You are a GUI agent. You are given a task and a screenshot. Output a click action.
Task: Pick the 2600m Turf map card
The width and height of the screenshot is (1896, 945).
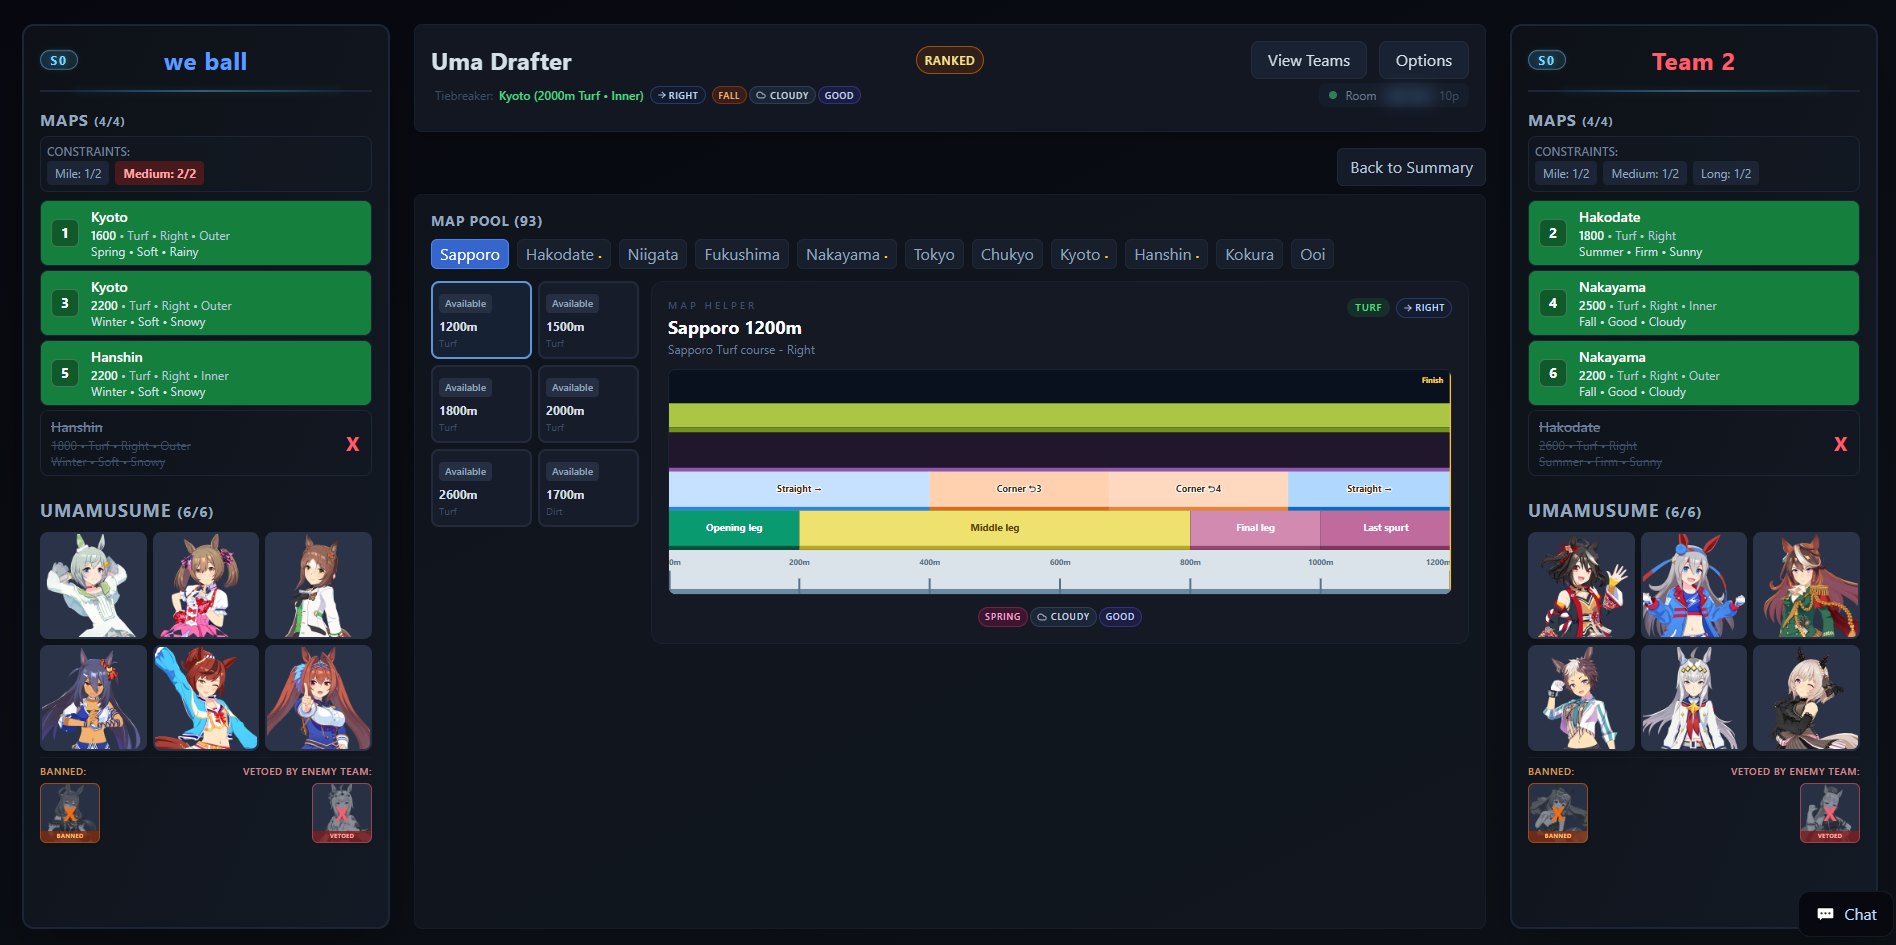481,487
